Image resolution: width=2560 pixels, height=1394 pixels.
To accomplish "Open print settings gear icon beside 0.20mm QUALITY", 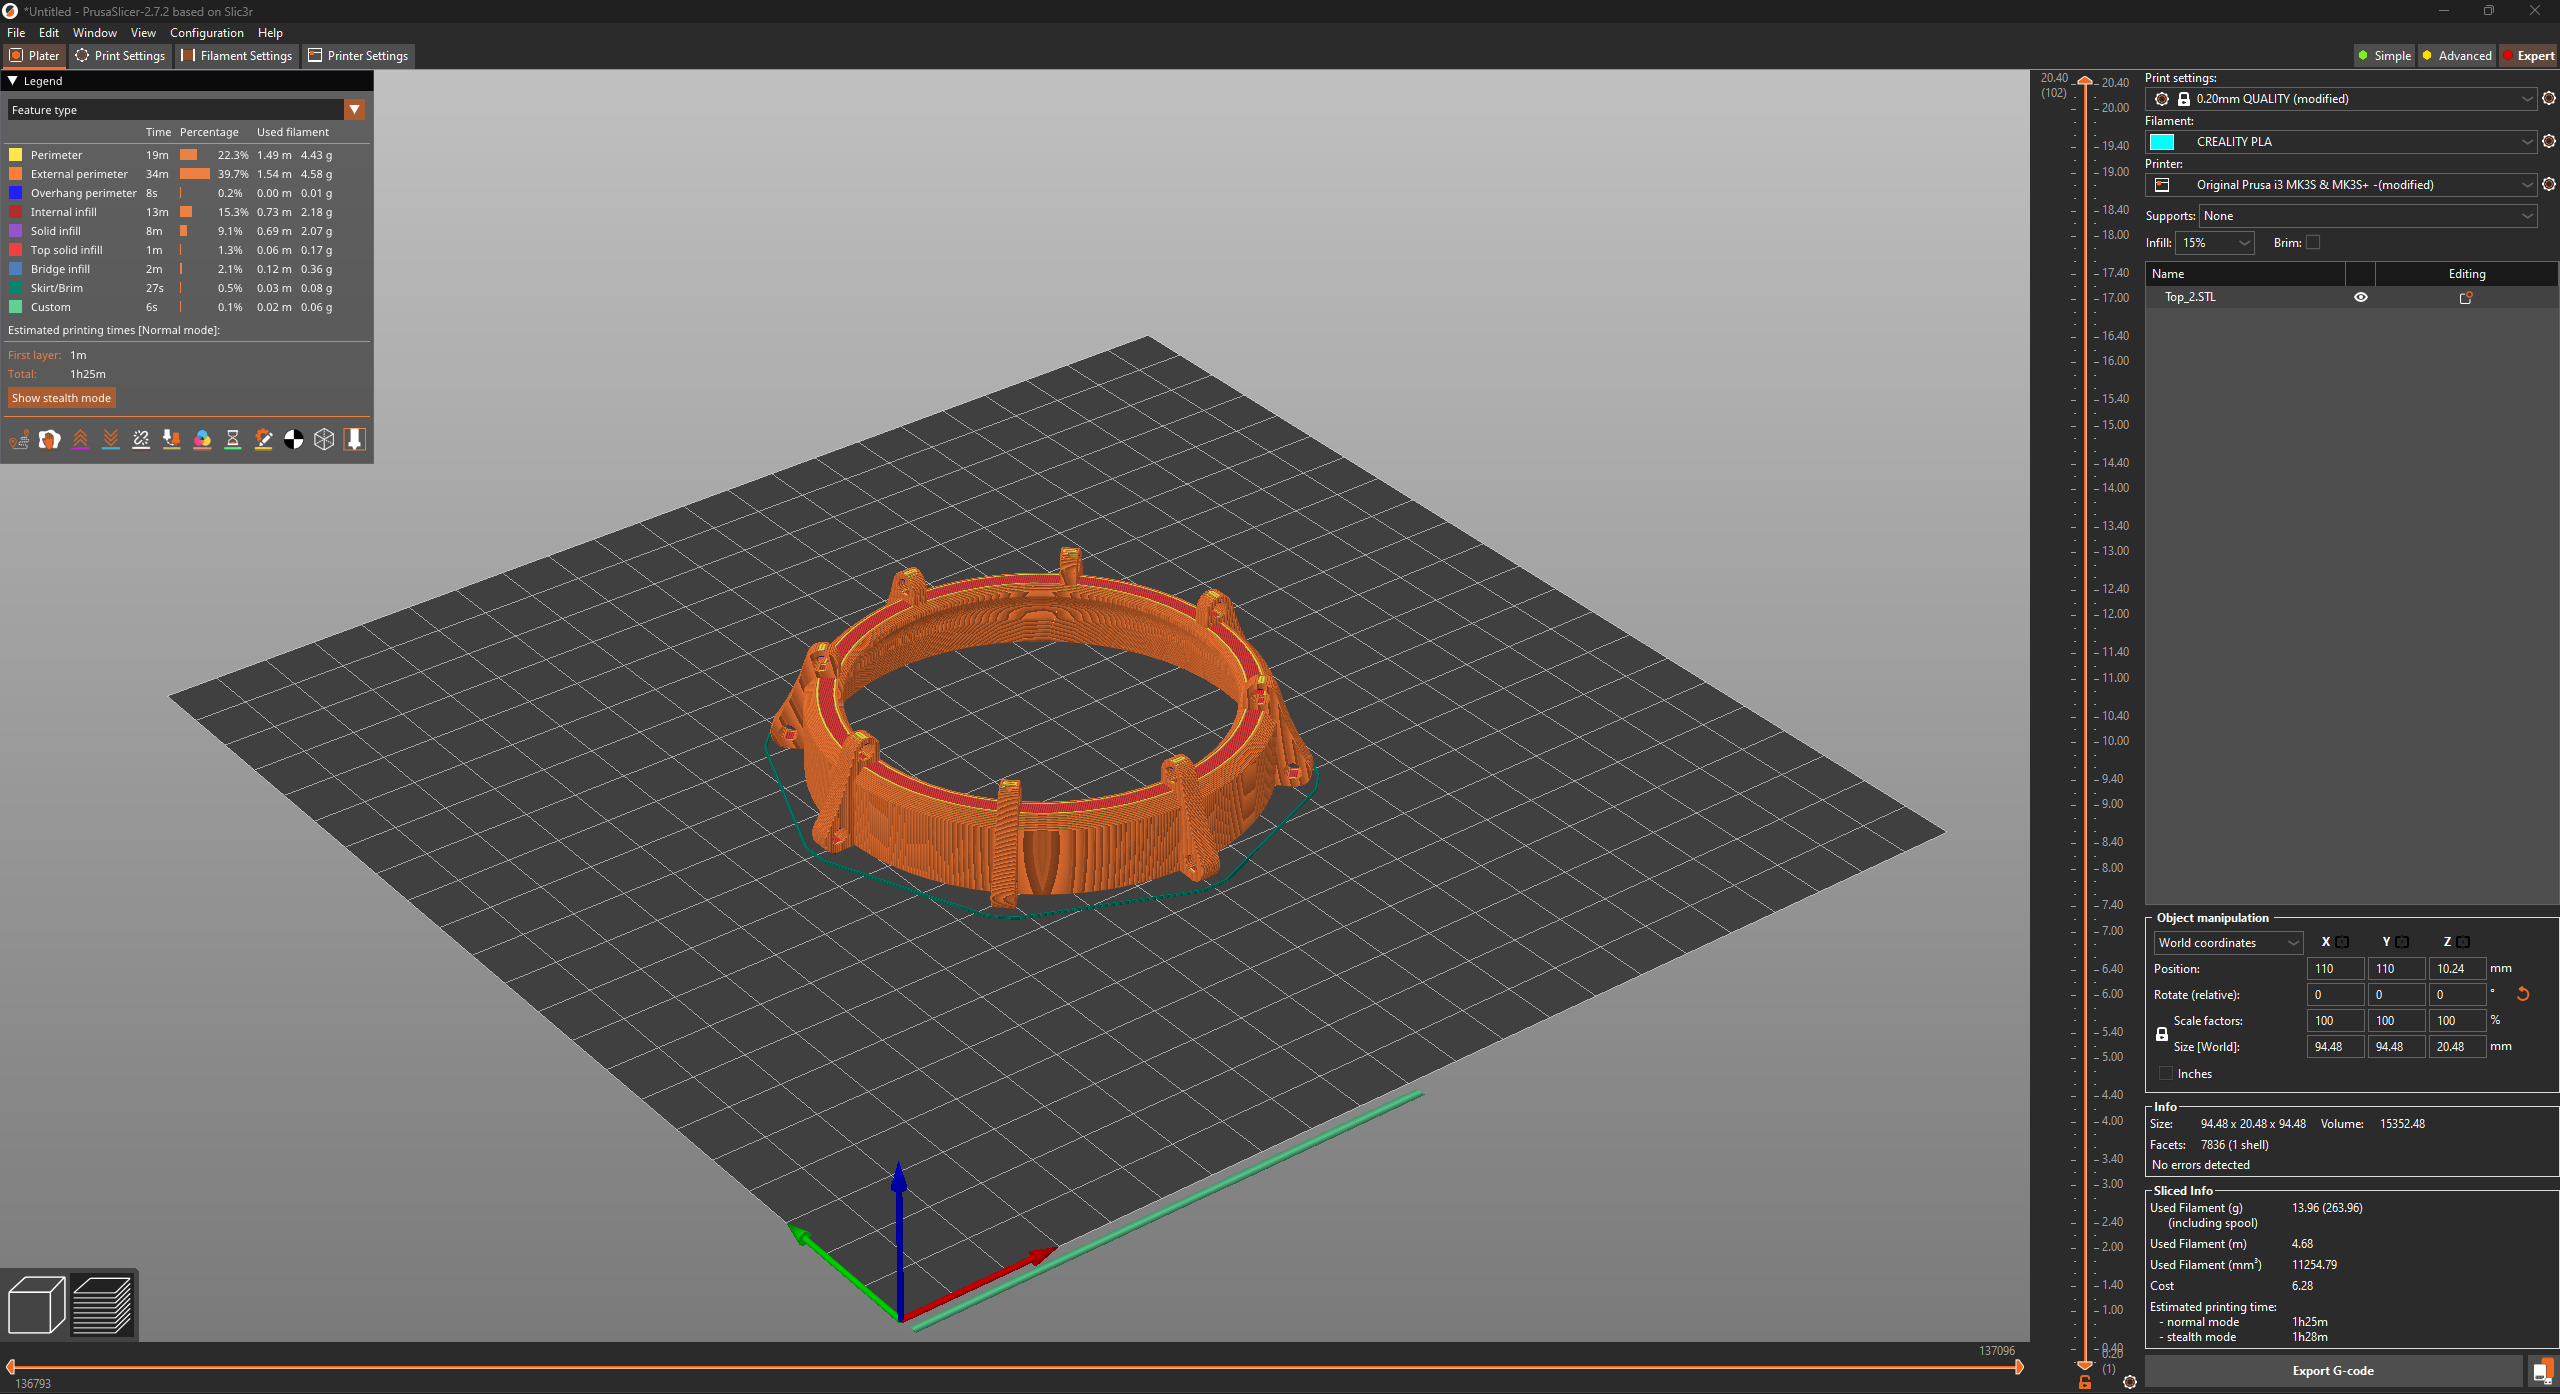I will pos(2549,98).
